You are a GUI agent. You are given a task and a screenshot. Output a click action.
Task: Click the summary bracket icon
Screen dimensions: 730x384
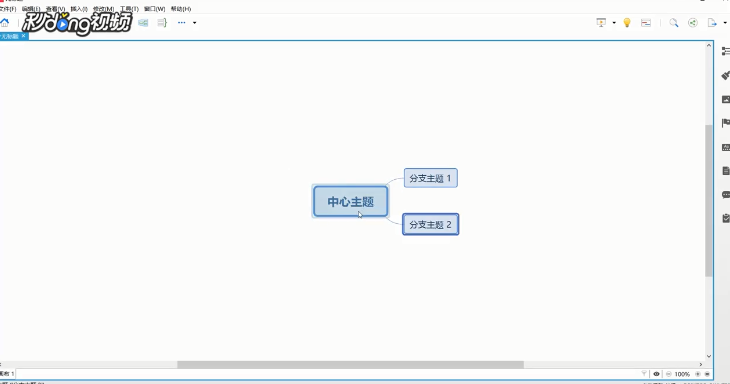coord(162,23)
